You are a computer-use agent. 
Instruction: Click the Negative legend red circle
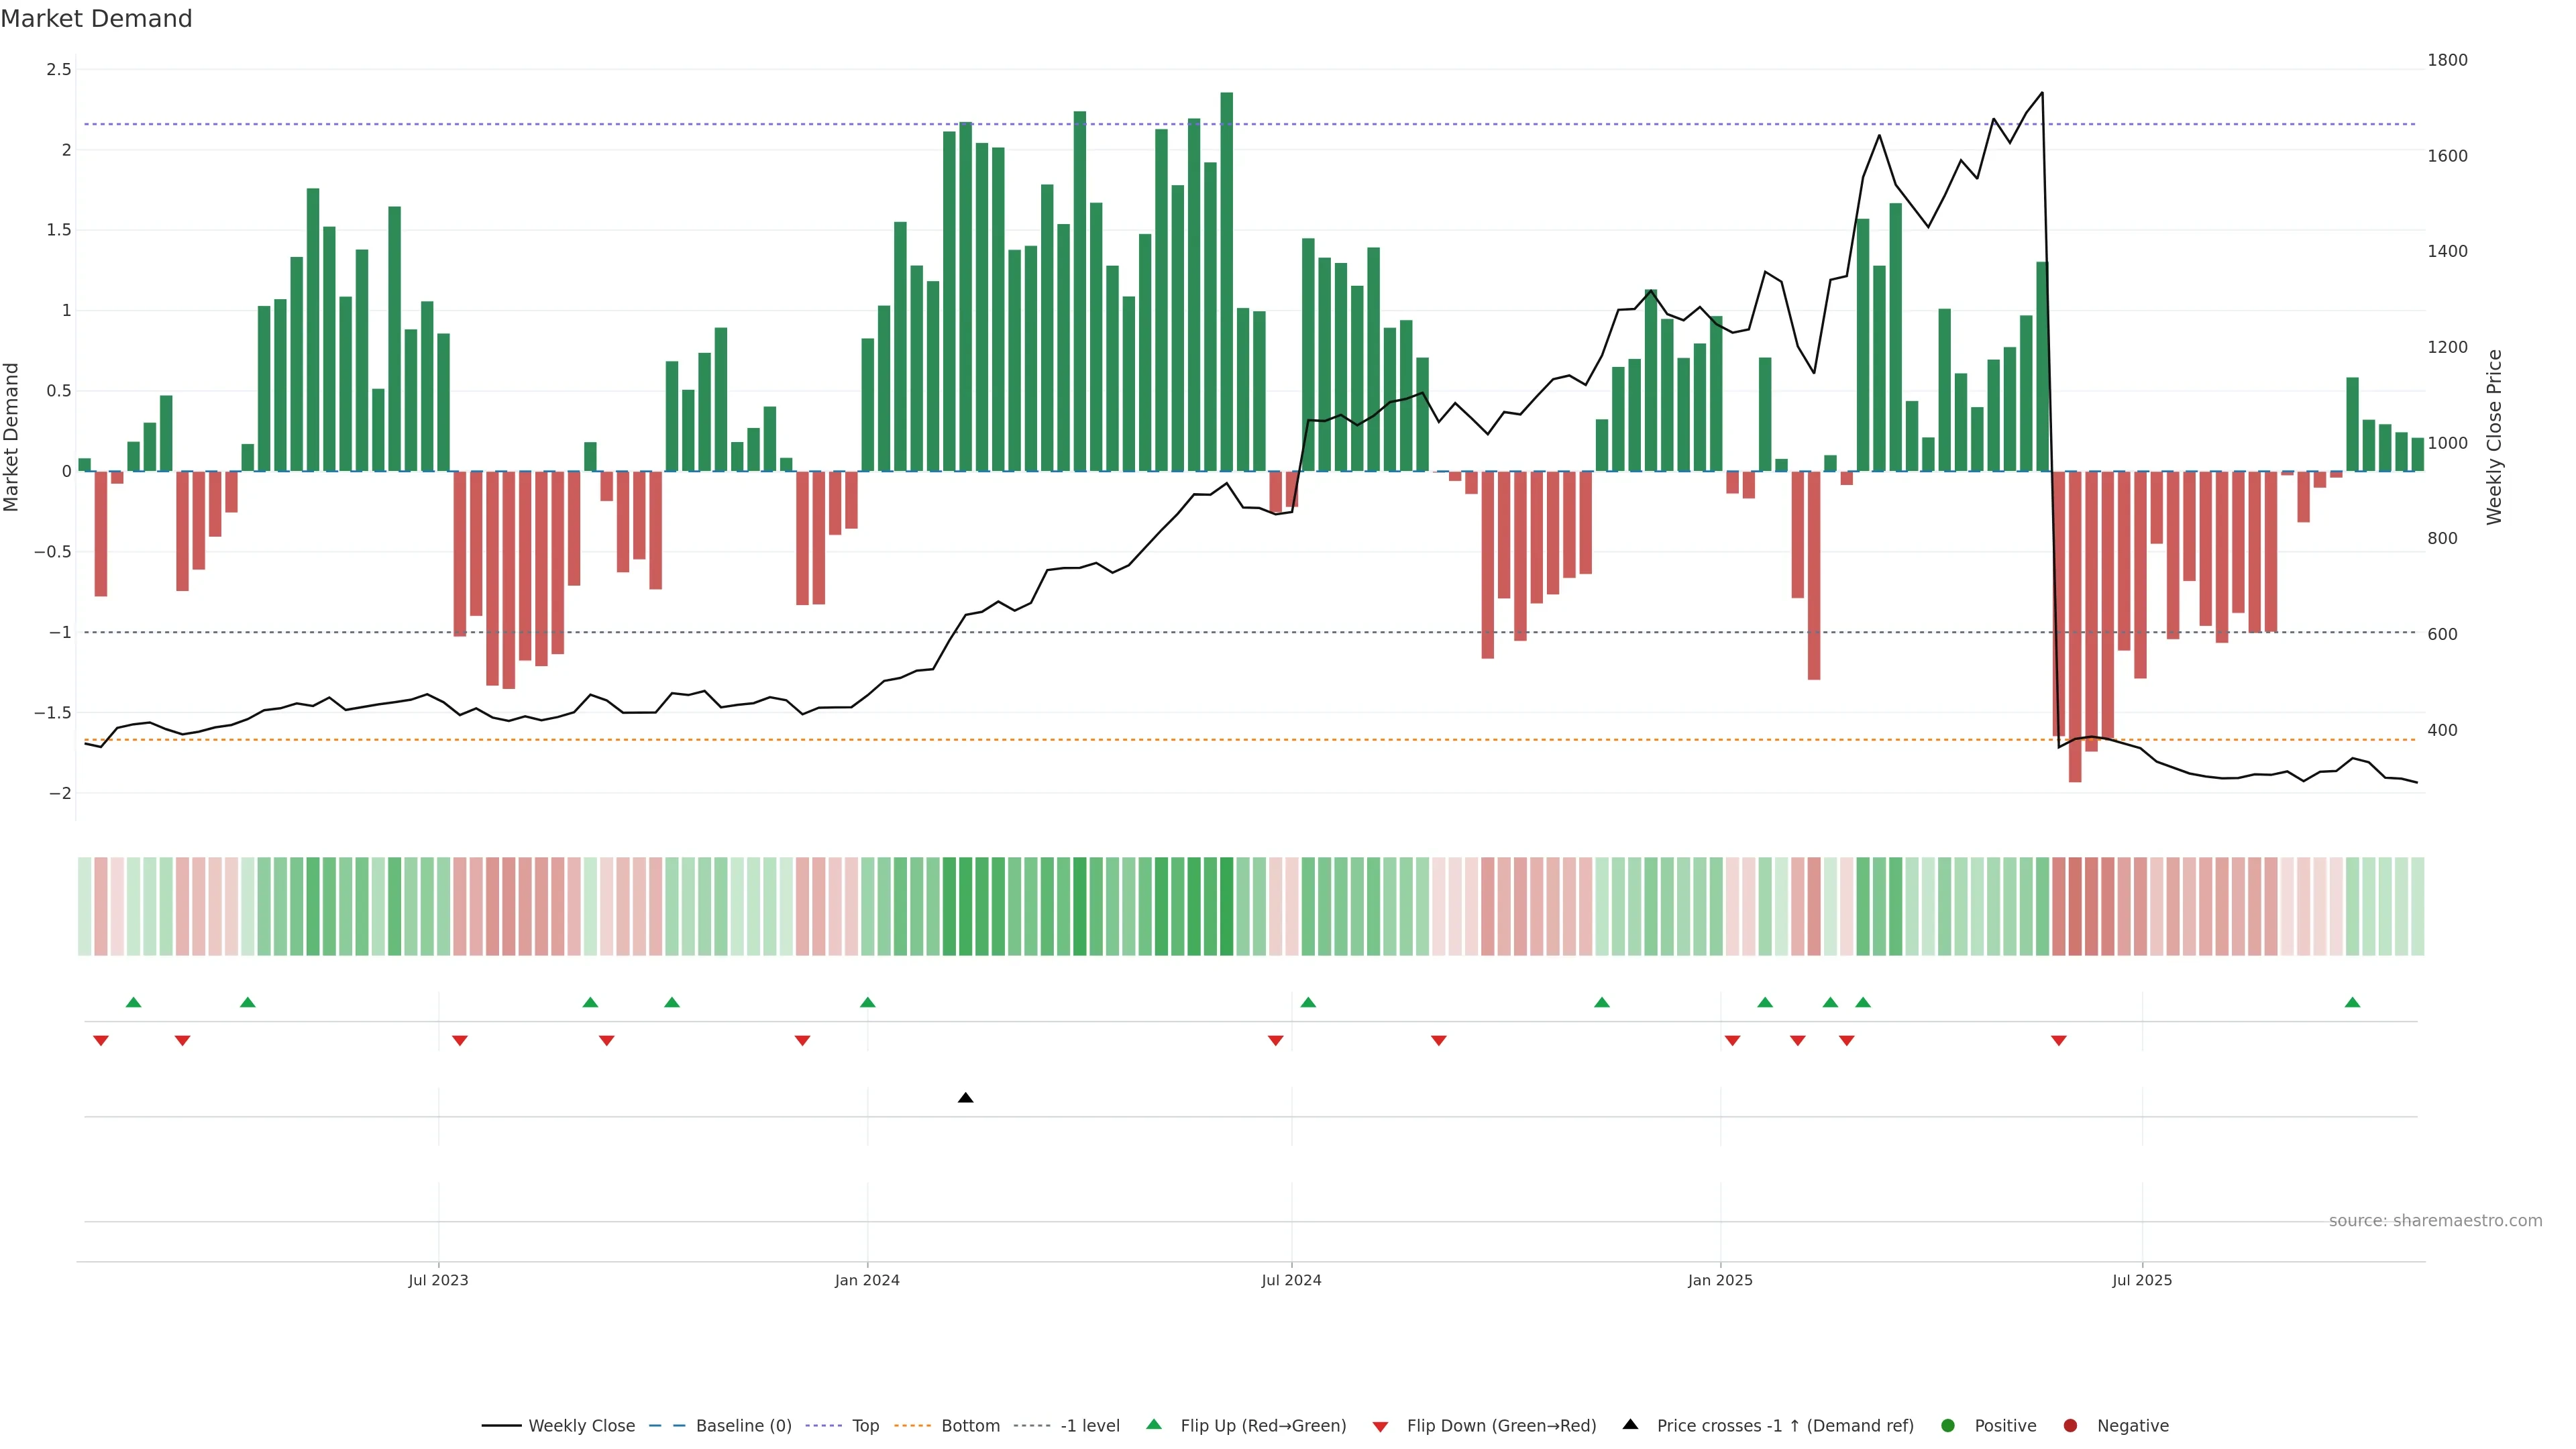pos(2070,1426)
